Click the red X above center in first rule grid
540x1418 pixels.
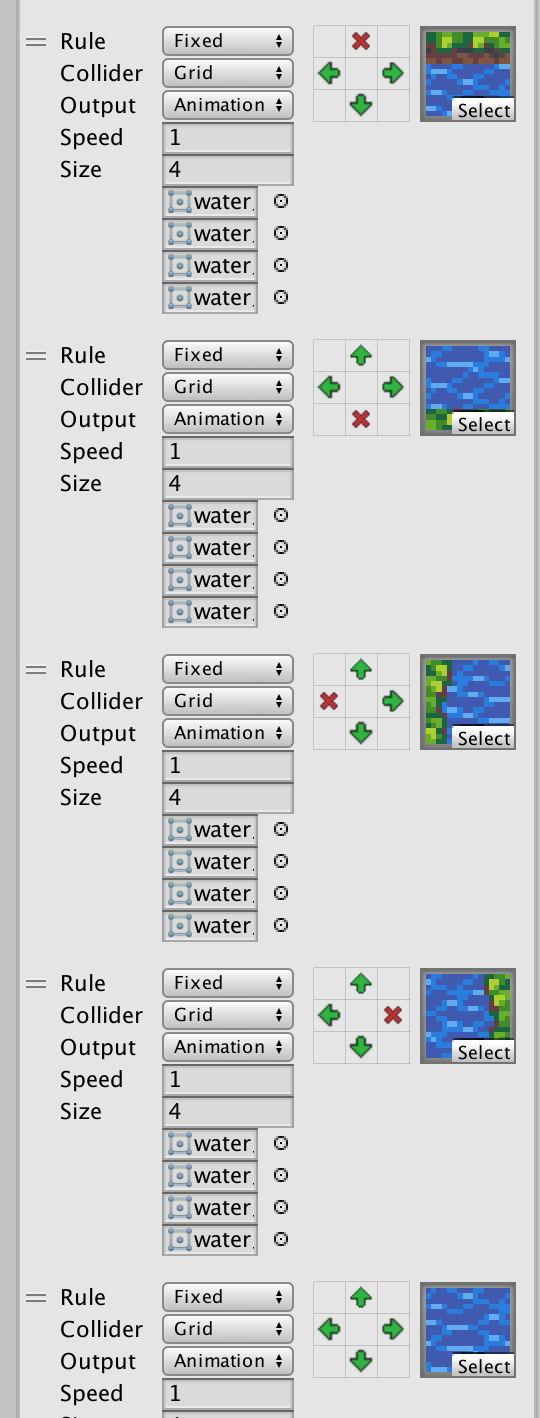361,41
